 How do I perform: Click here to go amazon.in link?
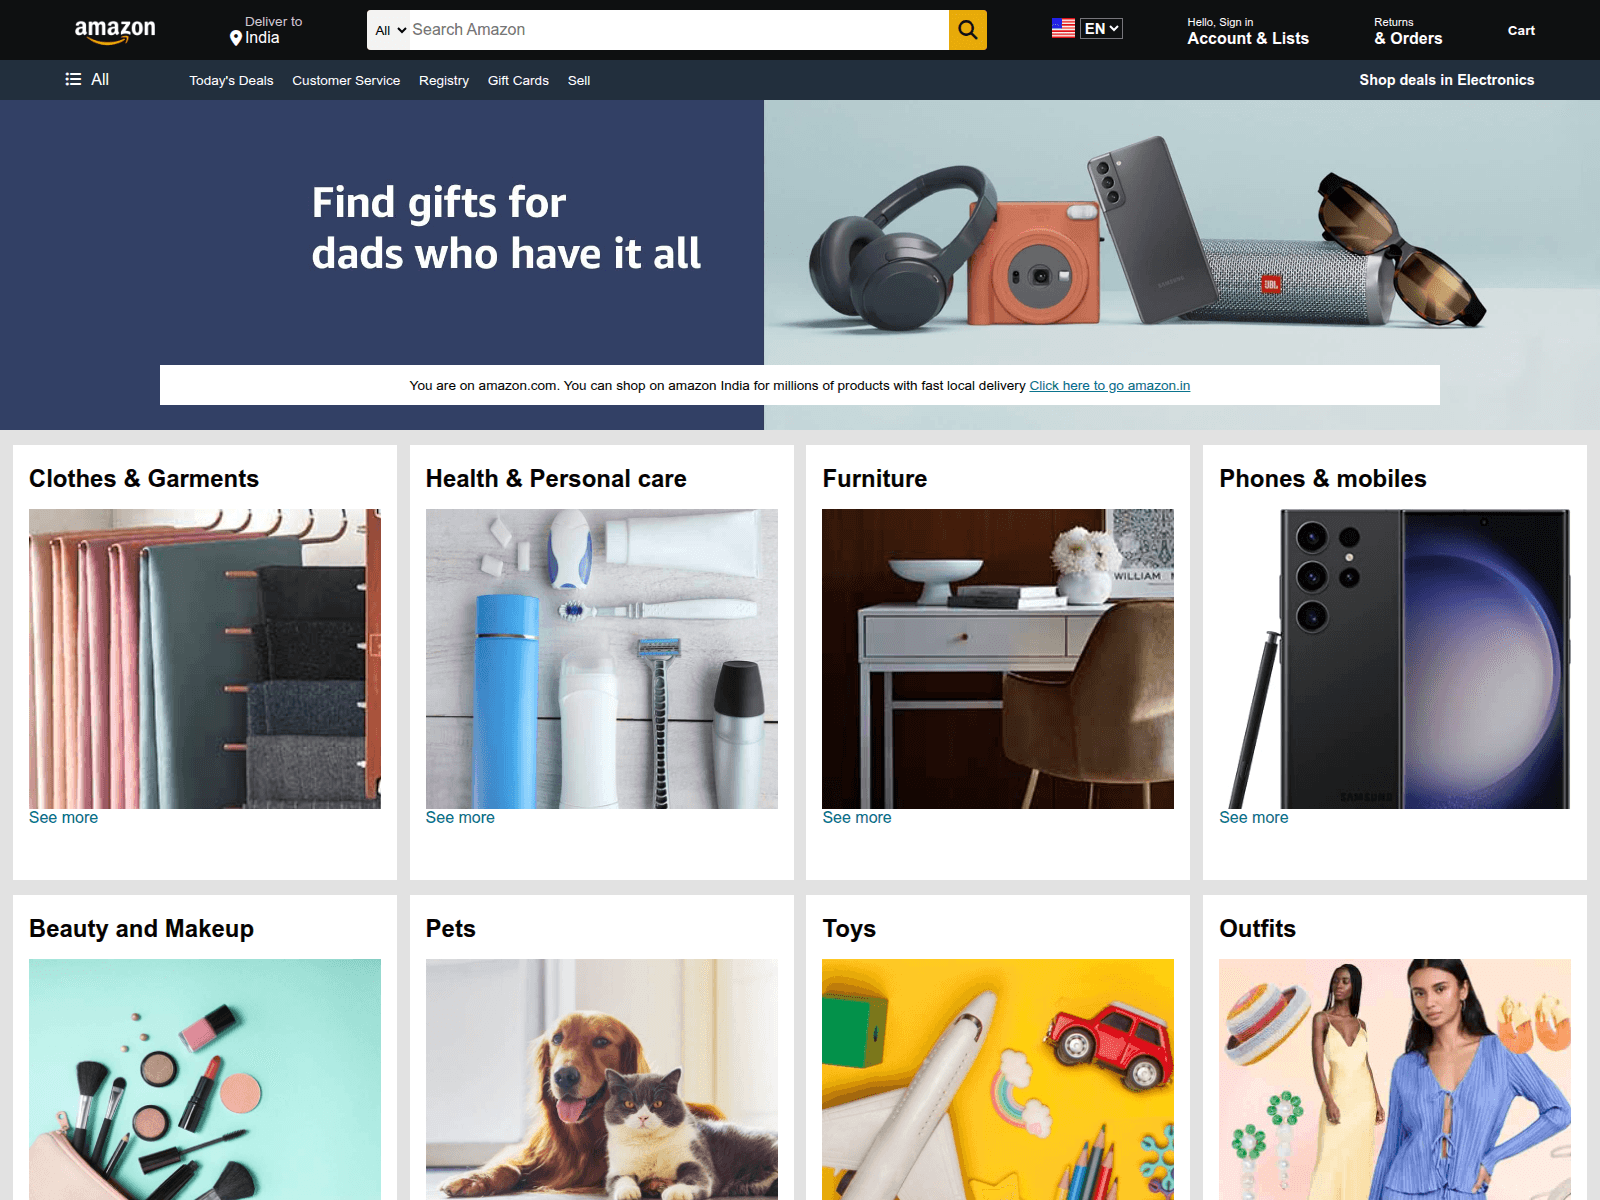point(1110,386)
